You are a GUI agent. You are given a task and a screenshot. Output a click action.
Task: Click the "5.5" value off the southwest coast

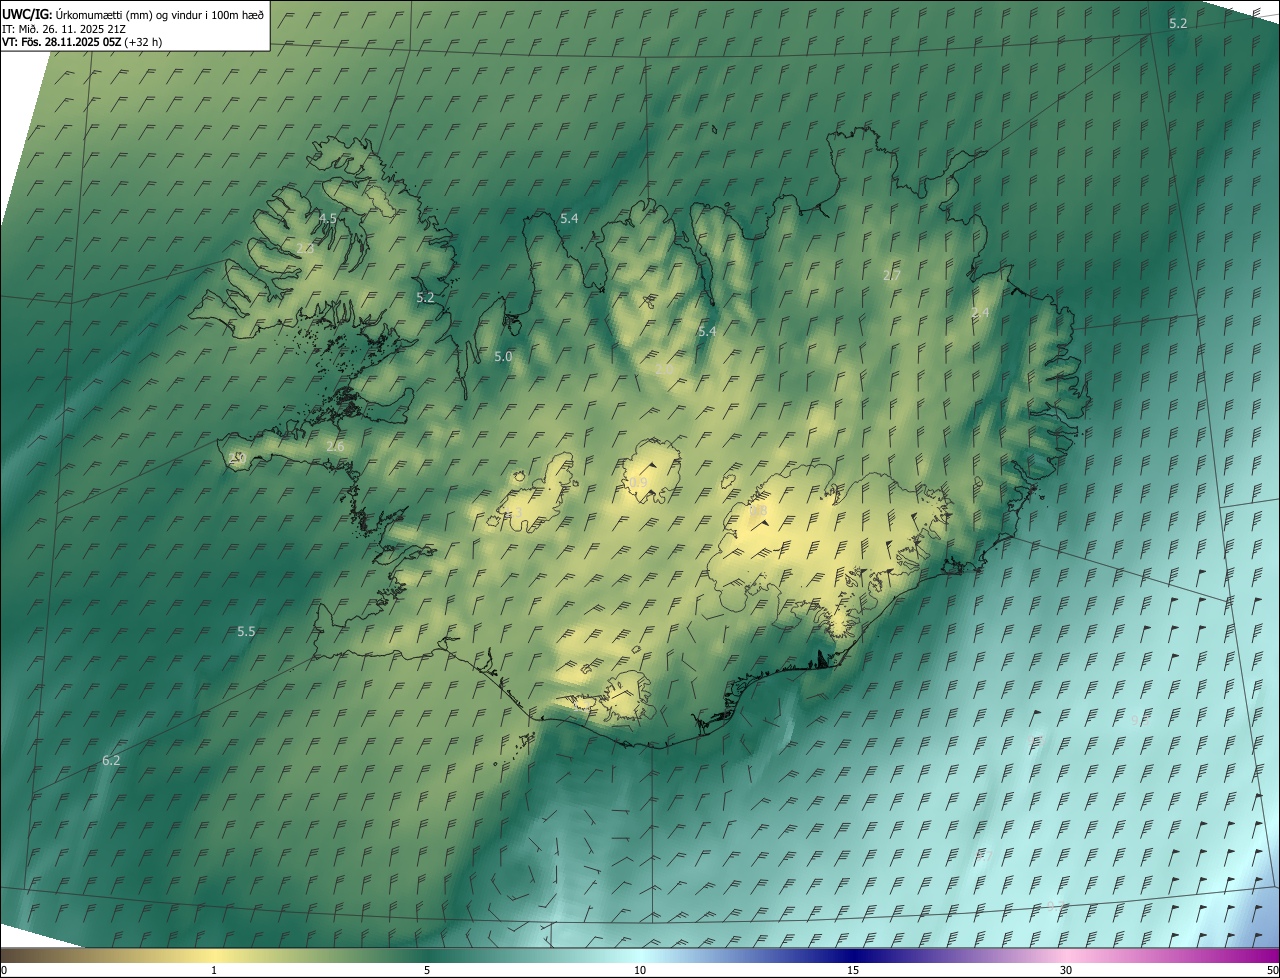click(x=246, y=631)
